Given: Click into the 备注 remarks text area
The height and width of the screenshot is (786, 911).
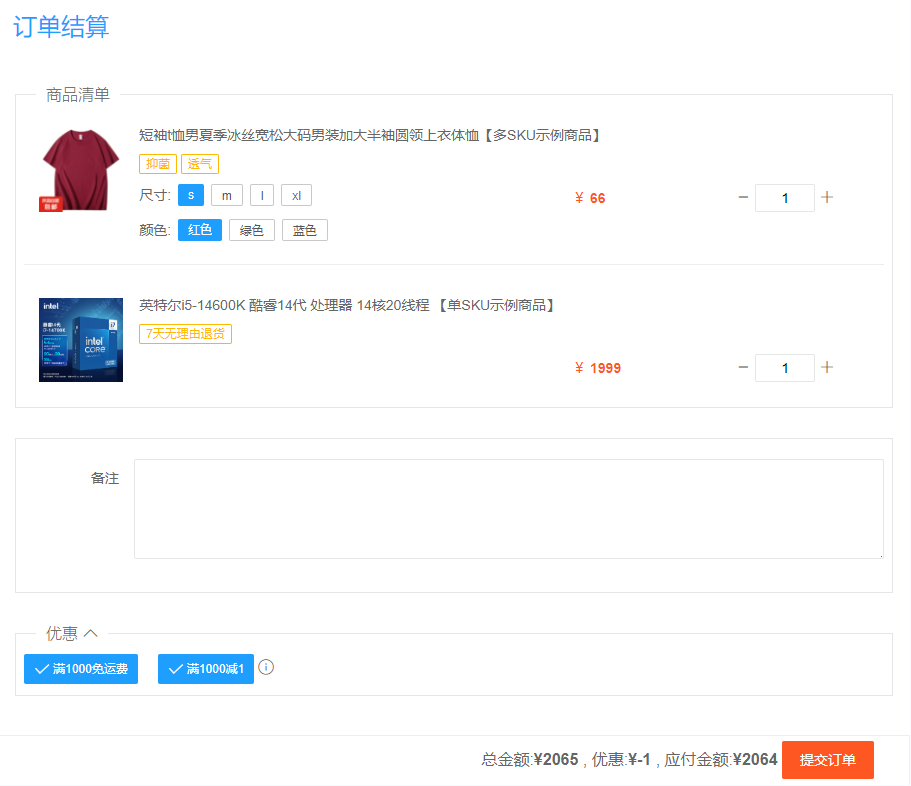Looking at the screenshot, I should [508, 508].
